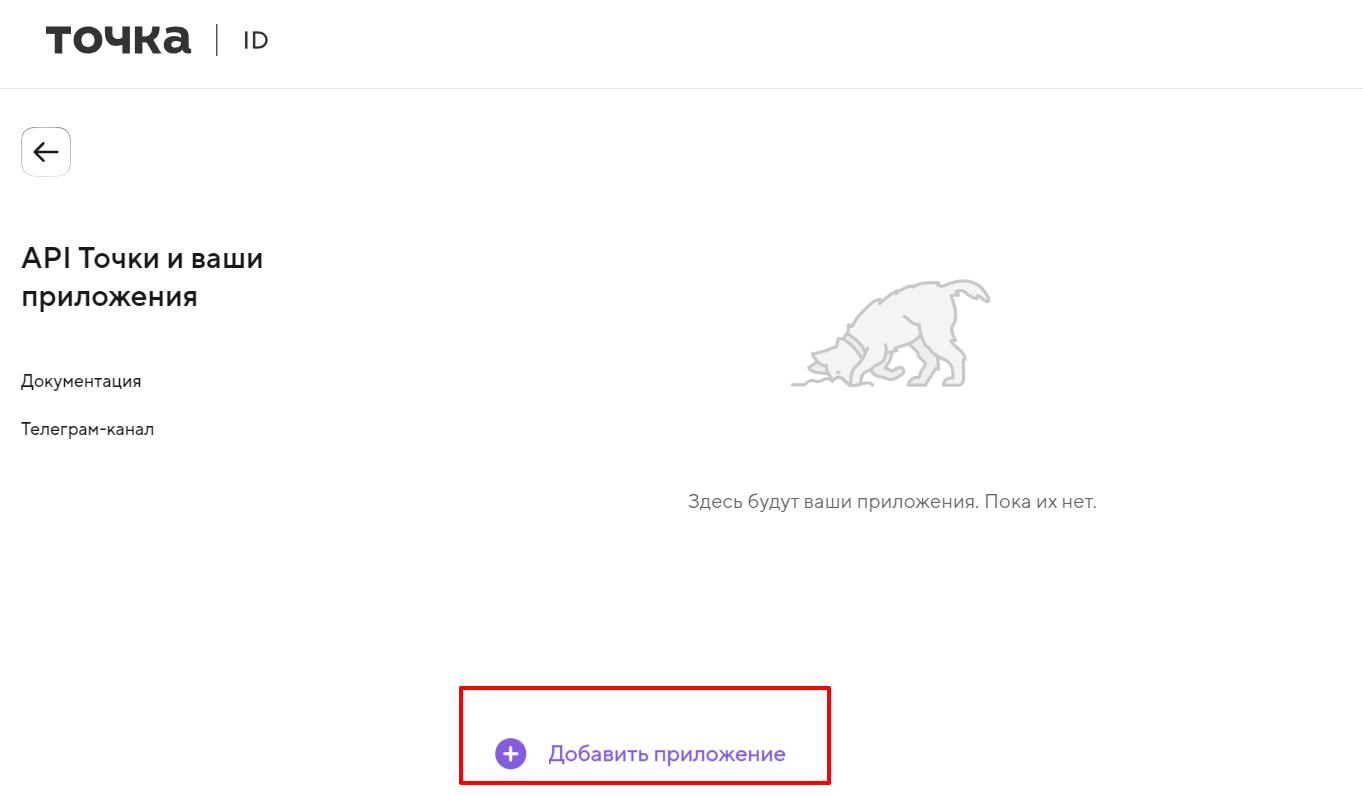This screenshot has width=1363, height=795.
Task: Click the heading API Точки и ваши приложения
Action: pyautogui.click(x=142, y=277)
